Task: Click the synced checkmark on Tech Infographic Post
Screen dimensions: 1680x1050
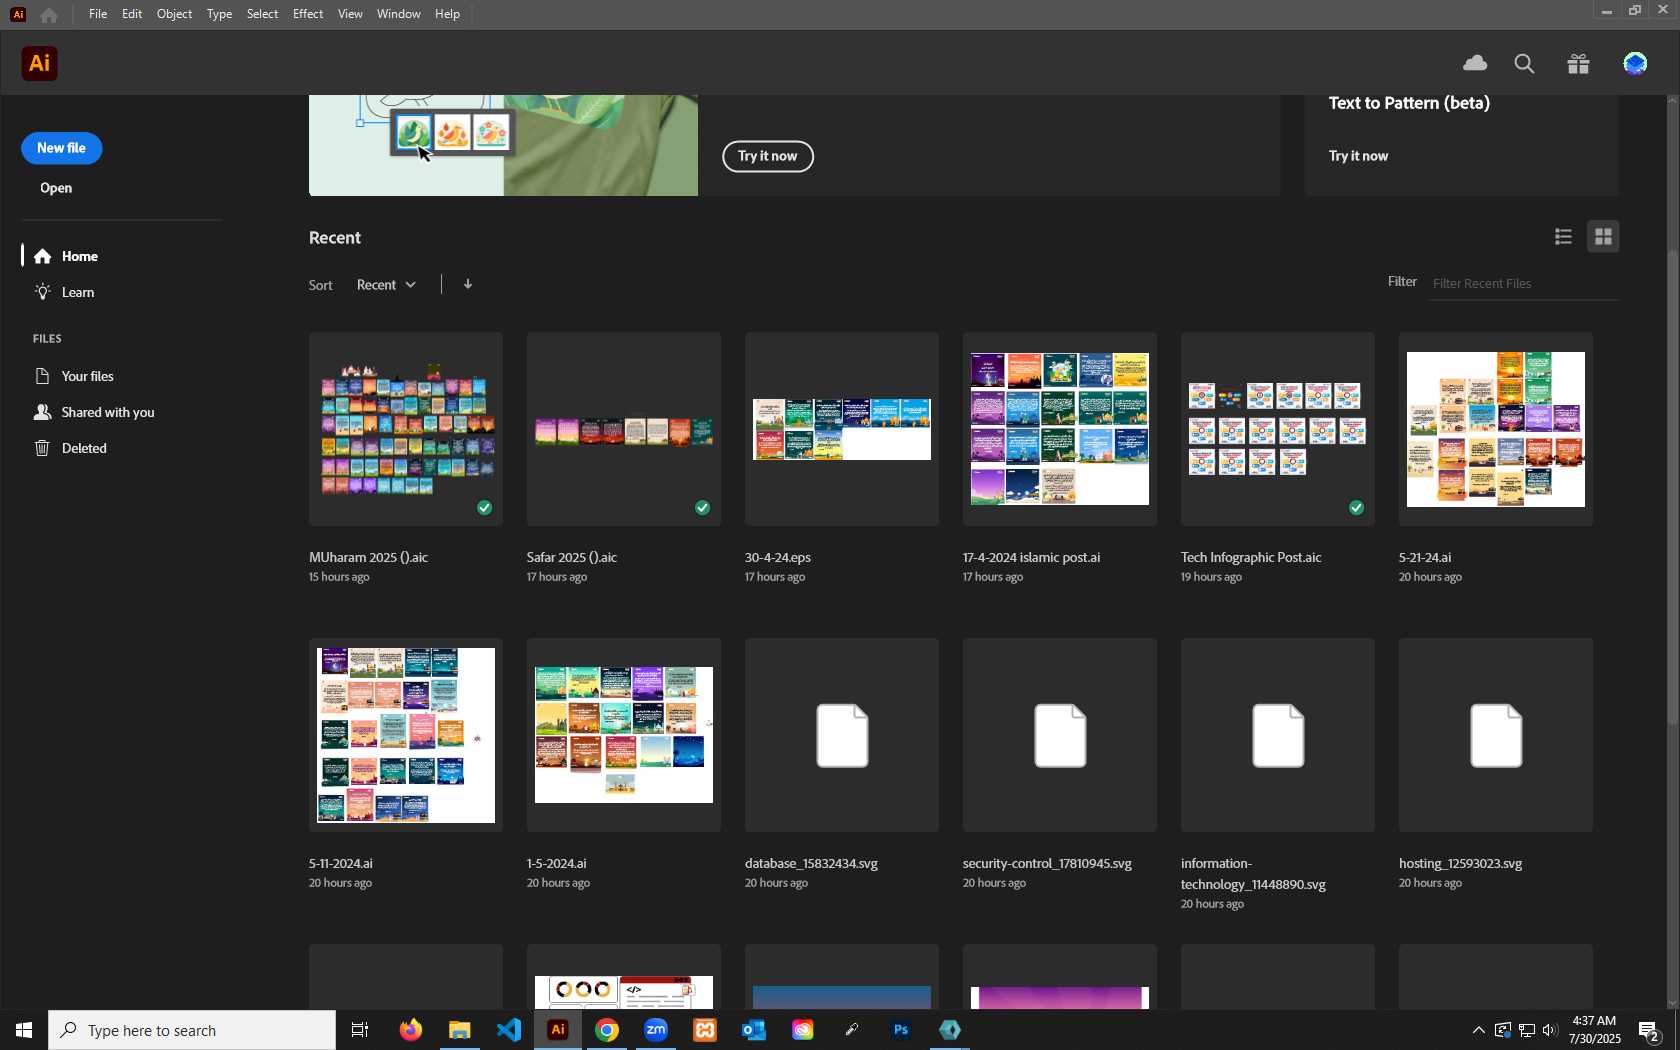Action: click(x=1357, y=508)
